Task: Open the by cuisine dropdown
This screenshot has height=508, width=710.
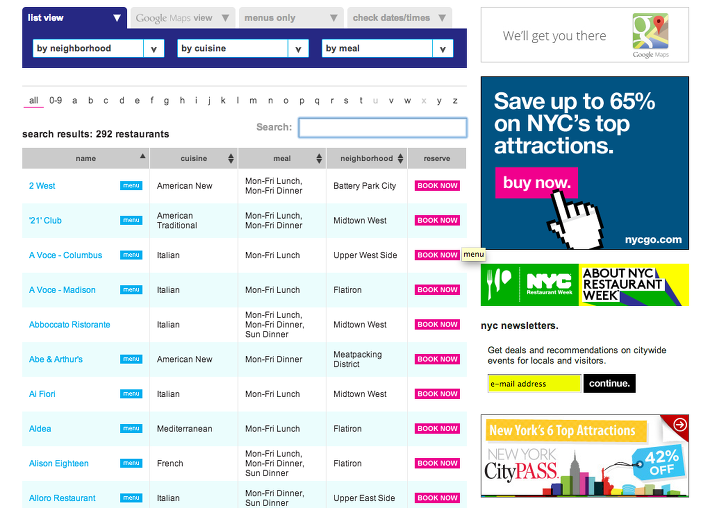Action: 243,48
